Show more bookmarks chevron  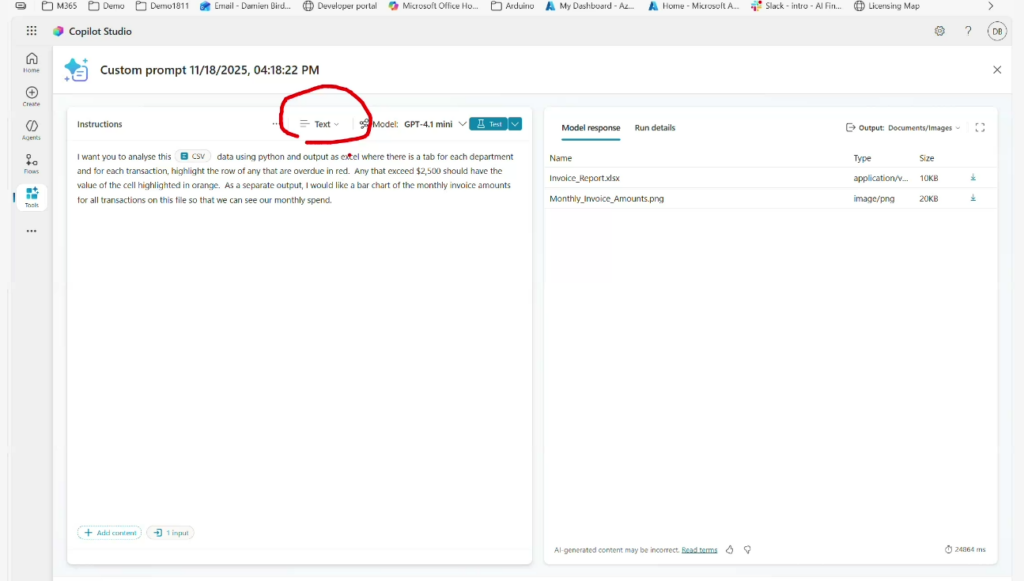[x=991, y=6]
